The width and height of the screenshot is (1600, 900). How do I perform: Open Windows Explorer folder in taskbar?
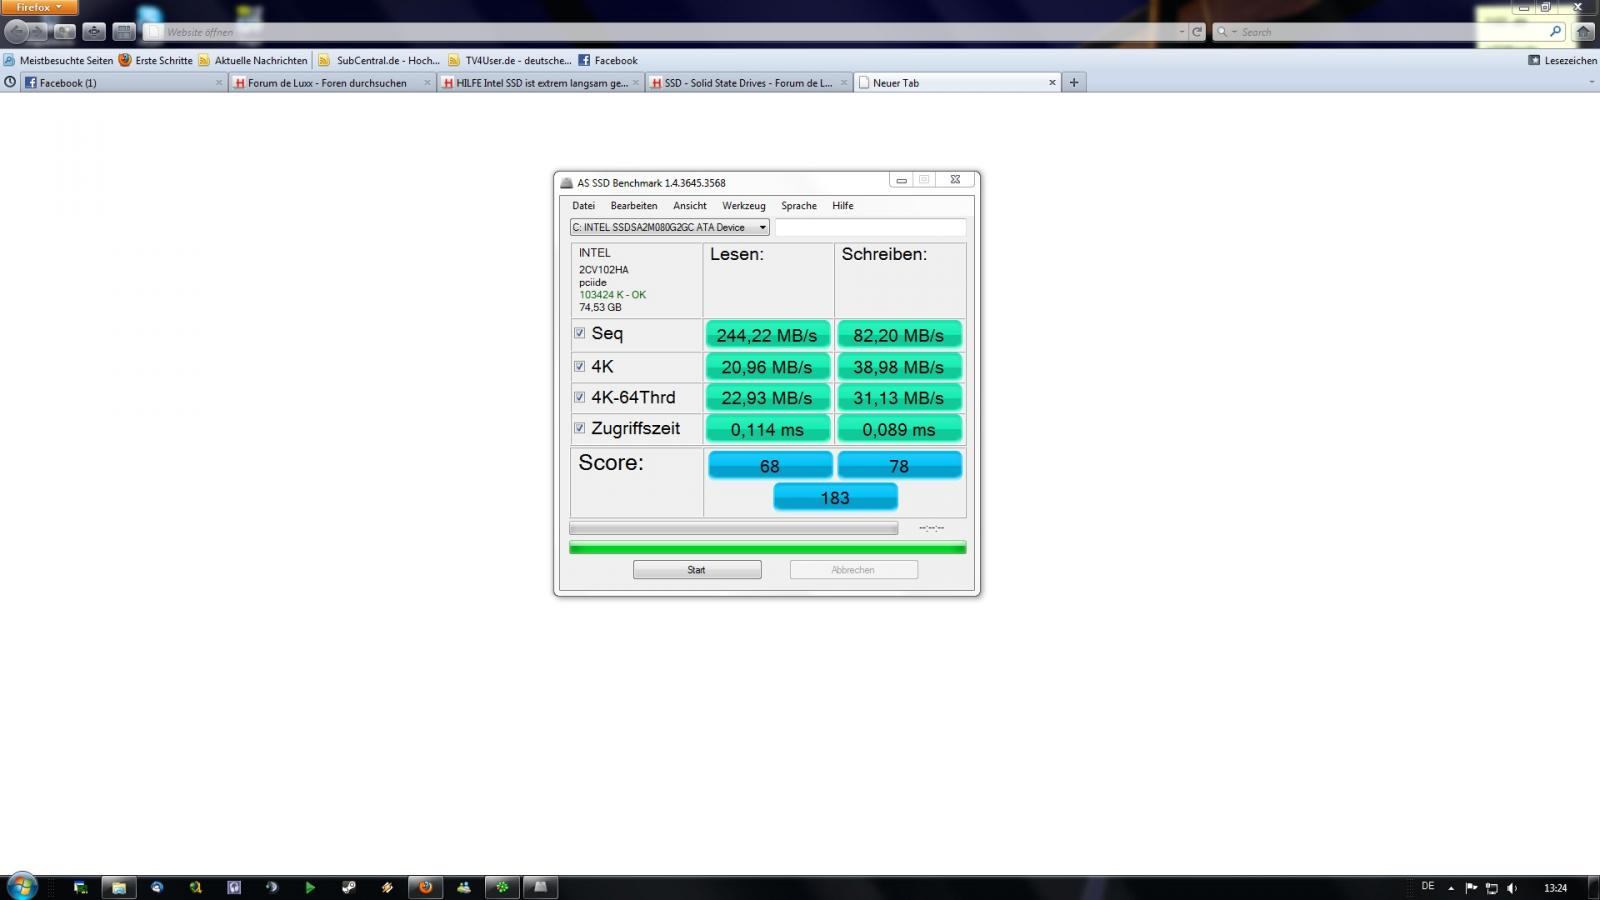[x=119, y=887]
